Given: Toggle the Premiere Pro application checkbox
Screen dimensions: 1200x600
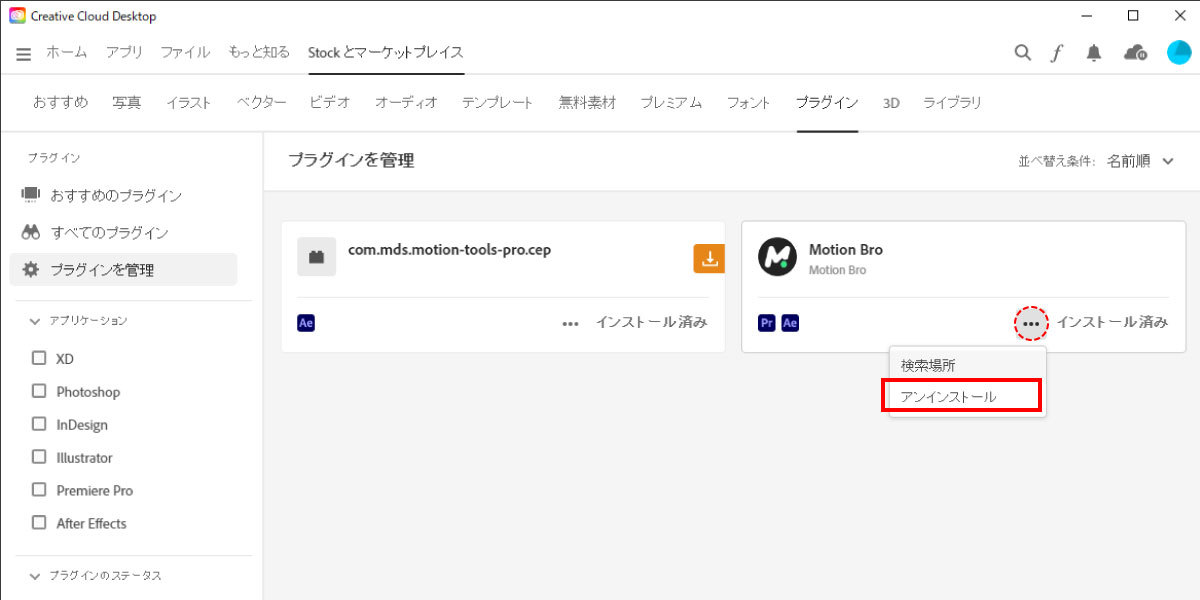Looking at the screenshot, I should point(39,490).
